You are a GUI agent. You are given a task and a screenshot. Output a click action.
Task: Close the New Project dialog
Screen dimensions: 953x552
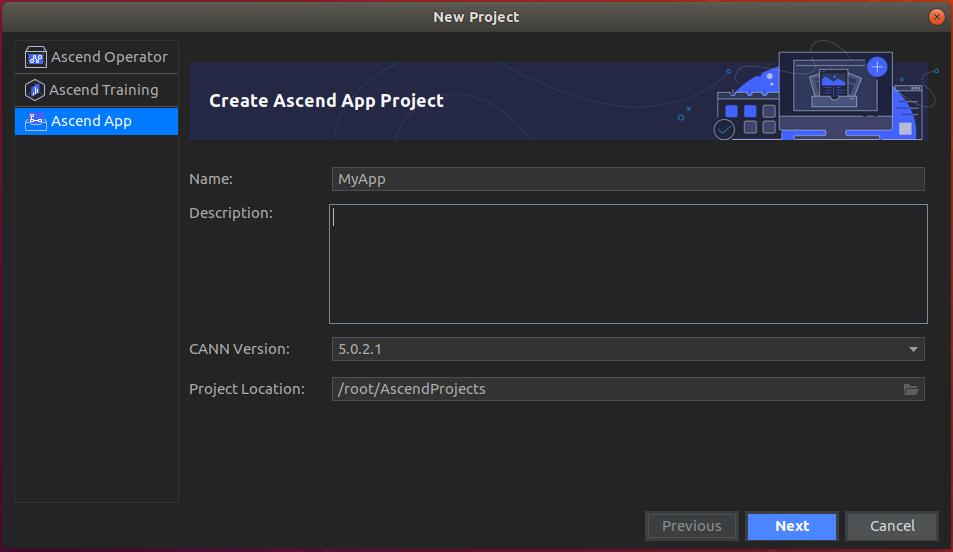(x=936, y=17)
